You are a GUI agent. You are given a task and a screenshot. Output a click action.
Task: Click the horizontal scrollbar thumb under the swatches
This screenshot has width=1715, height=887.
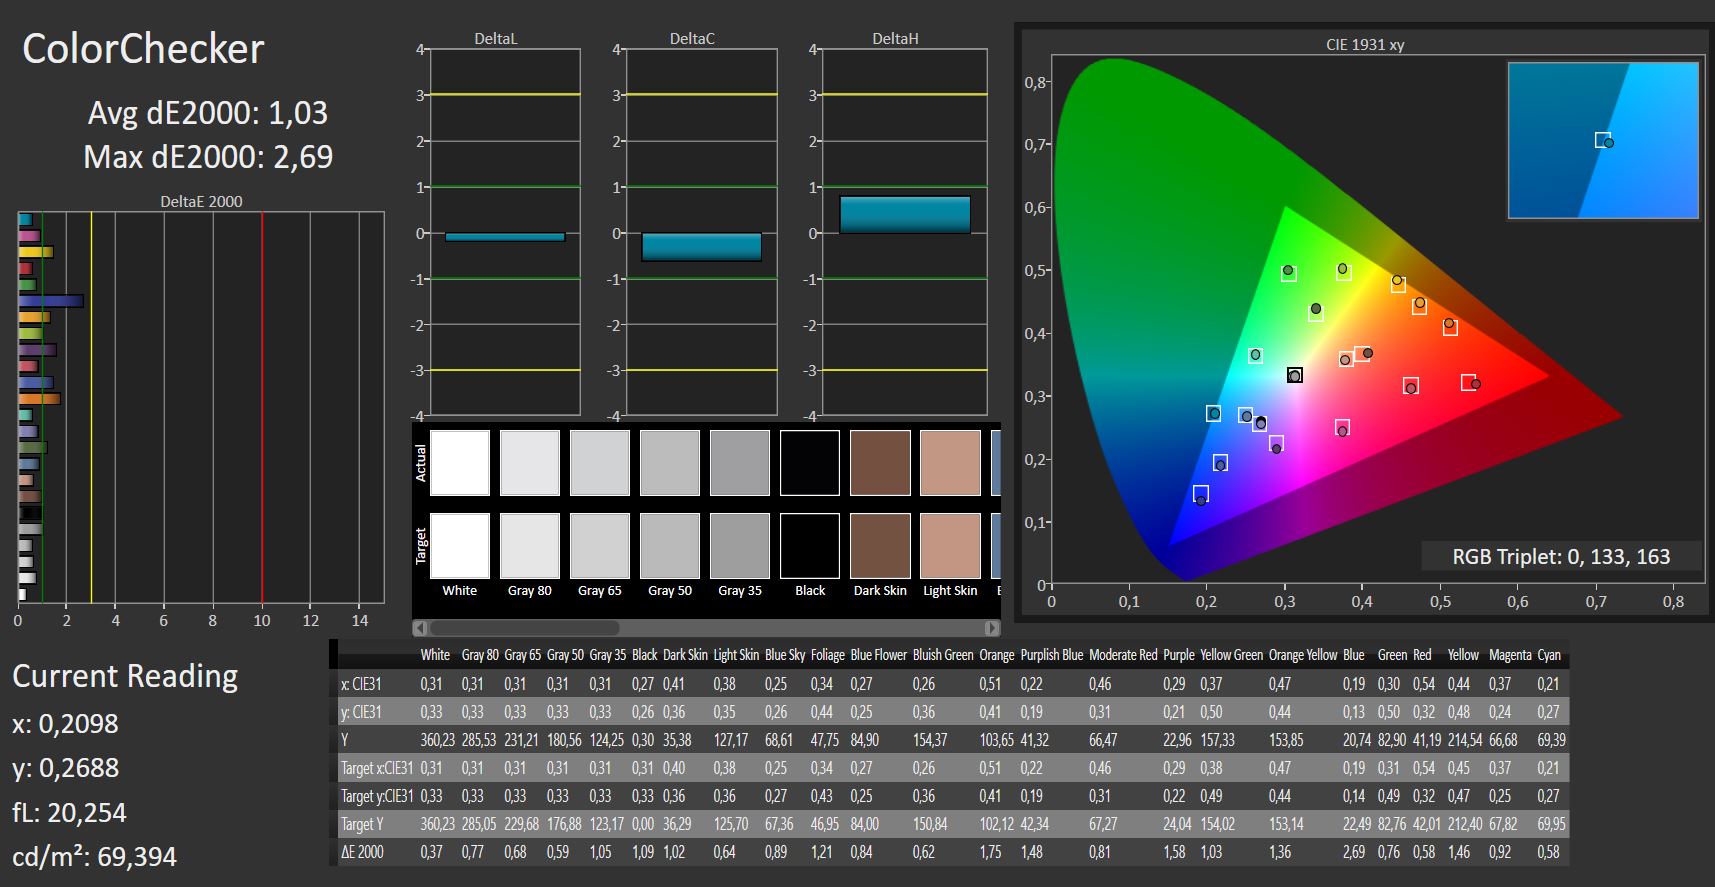coord(524,628)
